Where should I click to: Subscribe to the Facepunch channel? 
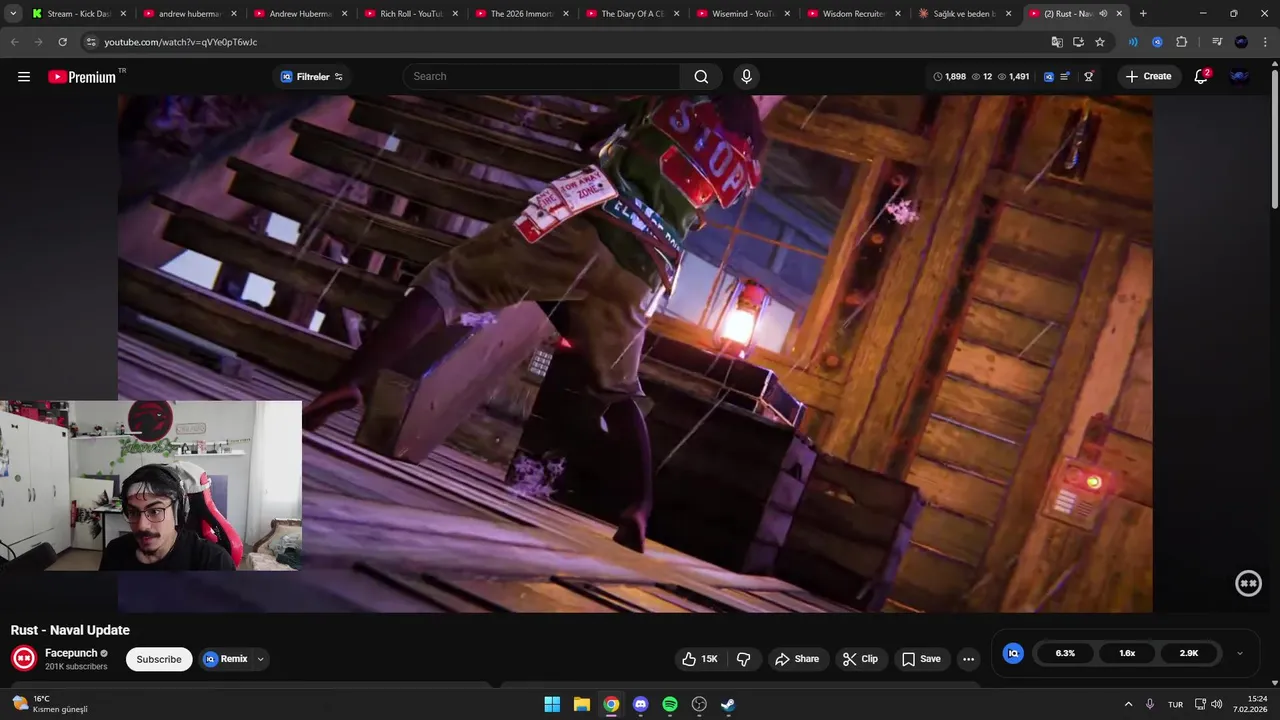pyautogui.click(x=159, y=659)
